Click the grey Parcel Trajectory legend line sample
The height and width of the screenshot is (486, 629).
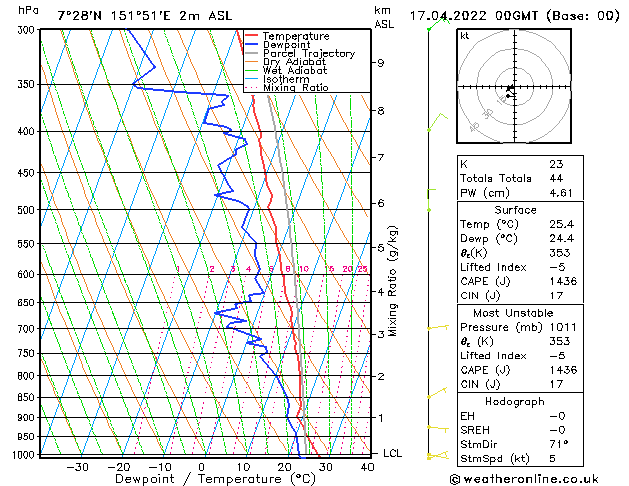(252, 53)
